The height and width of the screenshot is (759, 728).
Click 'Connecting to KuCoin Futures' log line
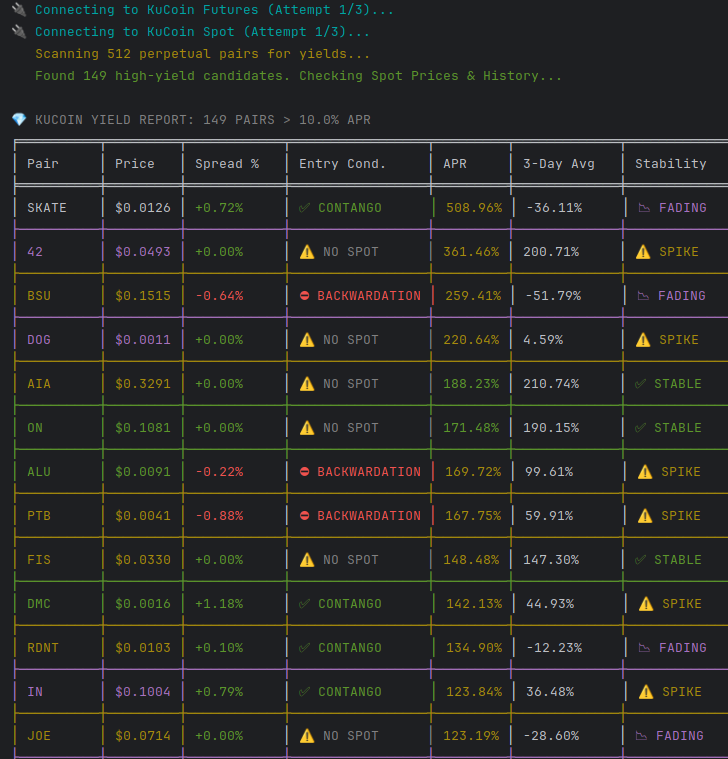coord(214,9)
